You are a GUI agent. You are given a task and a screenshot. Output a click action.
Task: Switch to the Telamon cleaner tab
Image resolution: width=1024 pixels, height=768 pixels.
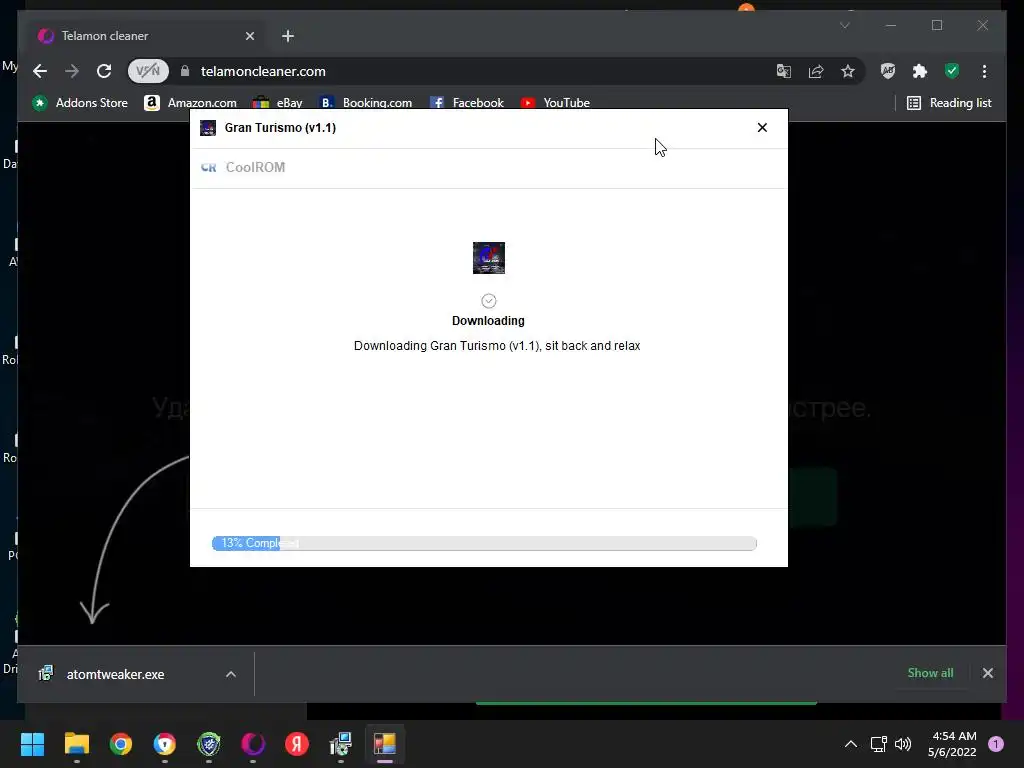[145, 36]
